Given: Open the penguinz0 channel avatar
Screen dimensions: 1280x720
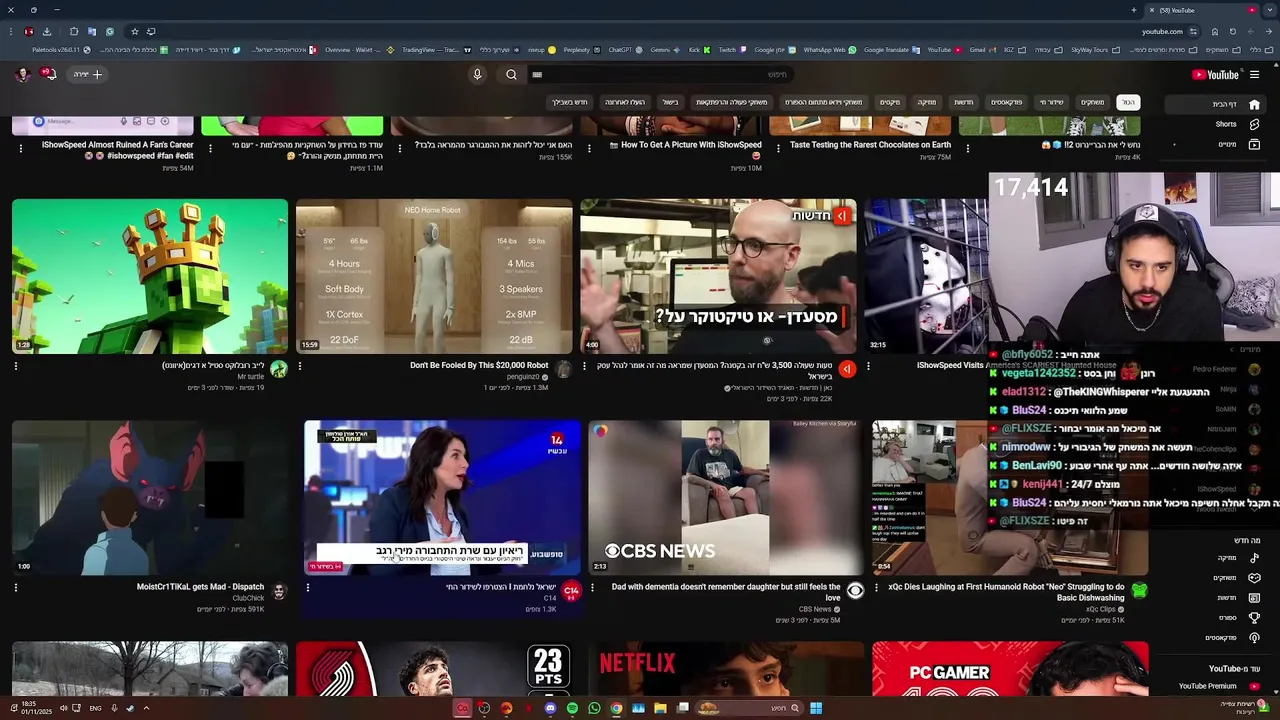Looking at the screenshot, I should coord(563,370).
